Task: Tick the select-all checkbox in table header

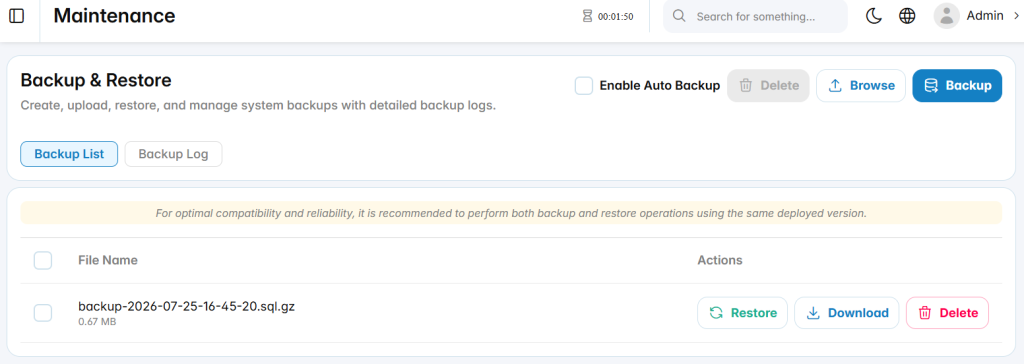Action: [43, 261]
